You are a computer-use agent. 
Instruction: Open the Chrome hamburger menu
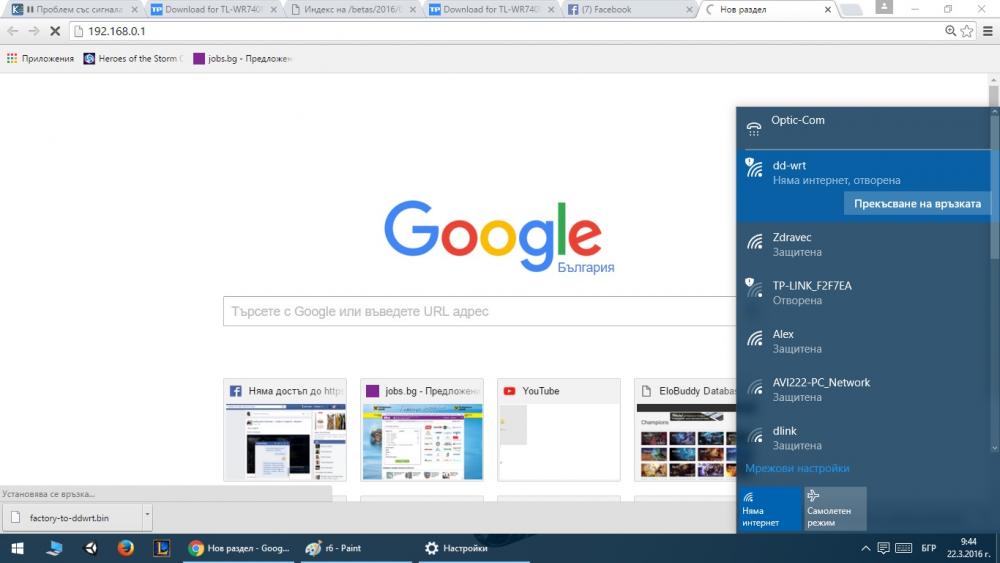coord(988,31)
